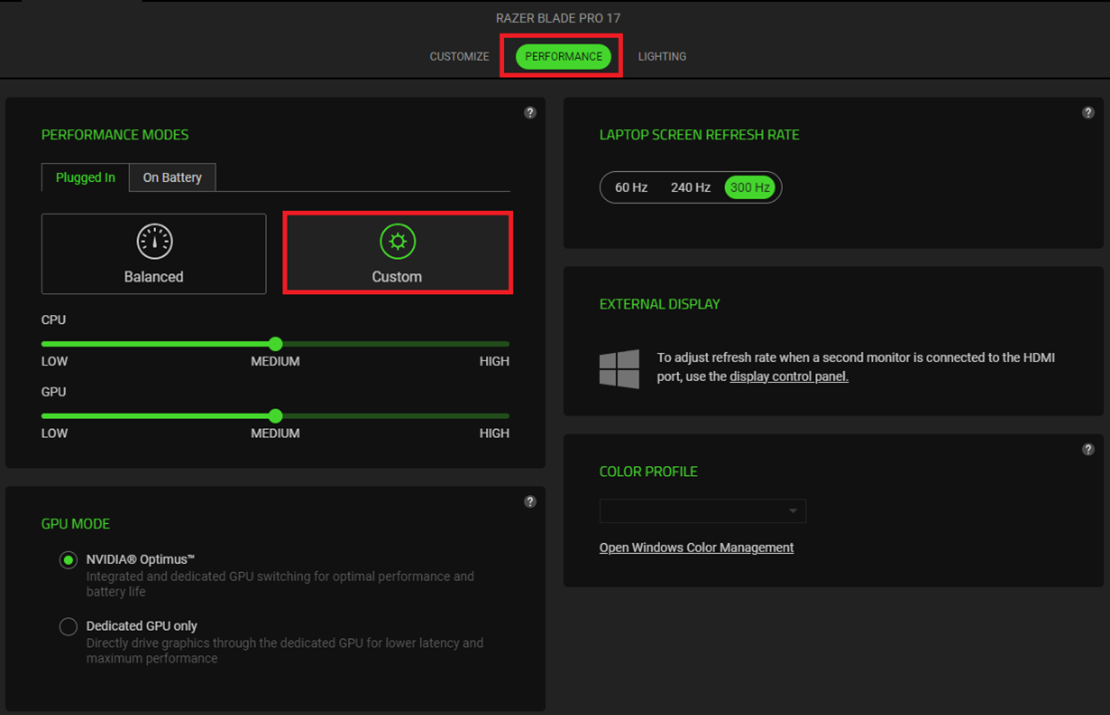Viewport: 1110px width, 715px height.
Task: Open Windows Color Management
Action: pos(696,547)
